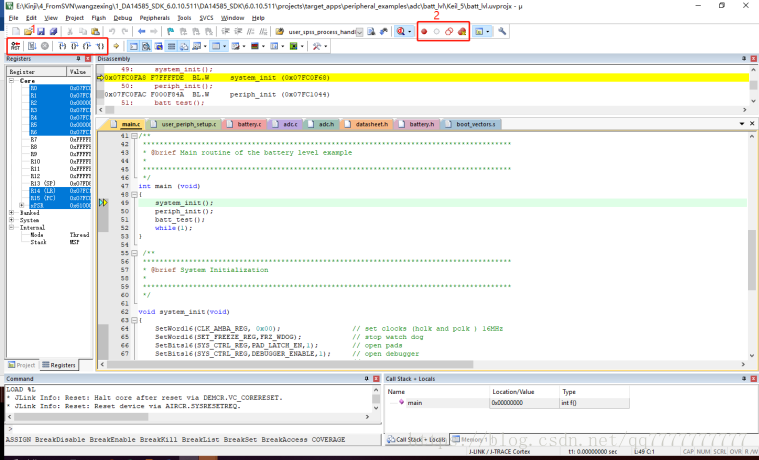Click the Disable All Breakpoints icon
Image resolution: width=759 pixels, height=460 pixels.
tap(449, 31)
